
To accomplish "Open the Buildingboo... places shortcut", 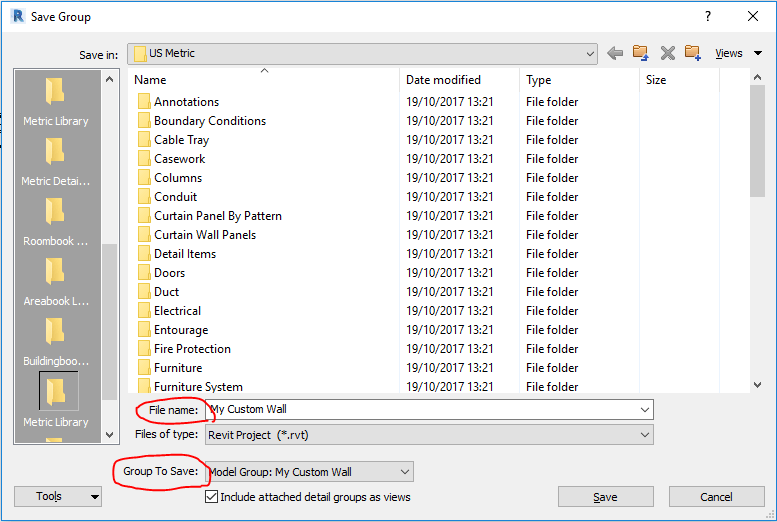I will (x=56, y=341).
